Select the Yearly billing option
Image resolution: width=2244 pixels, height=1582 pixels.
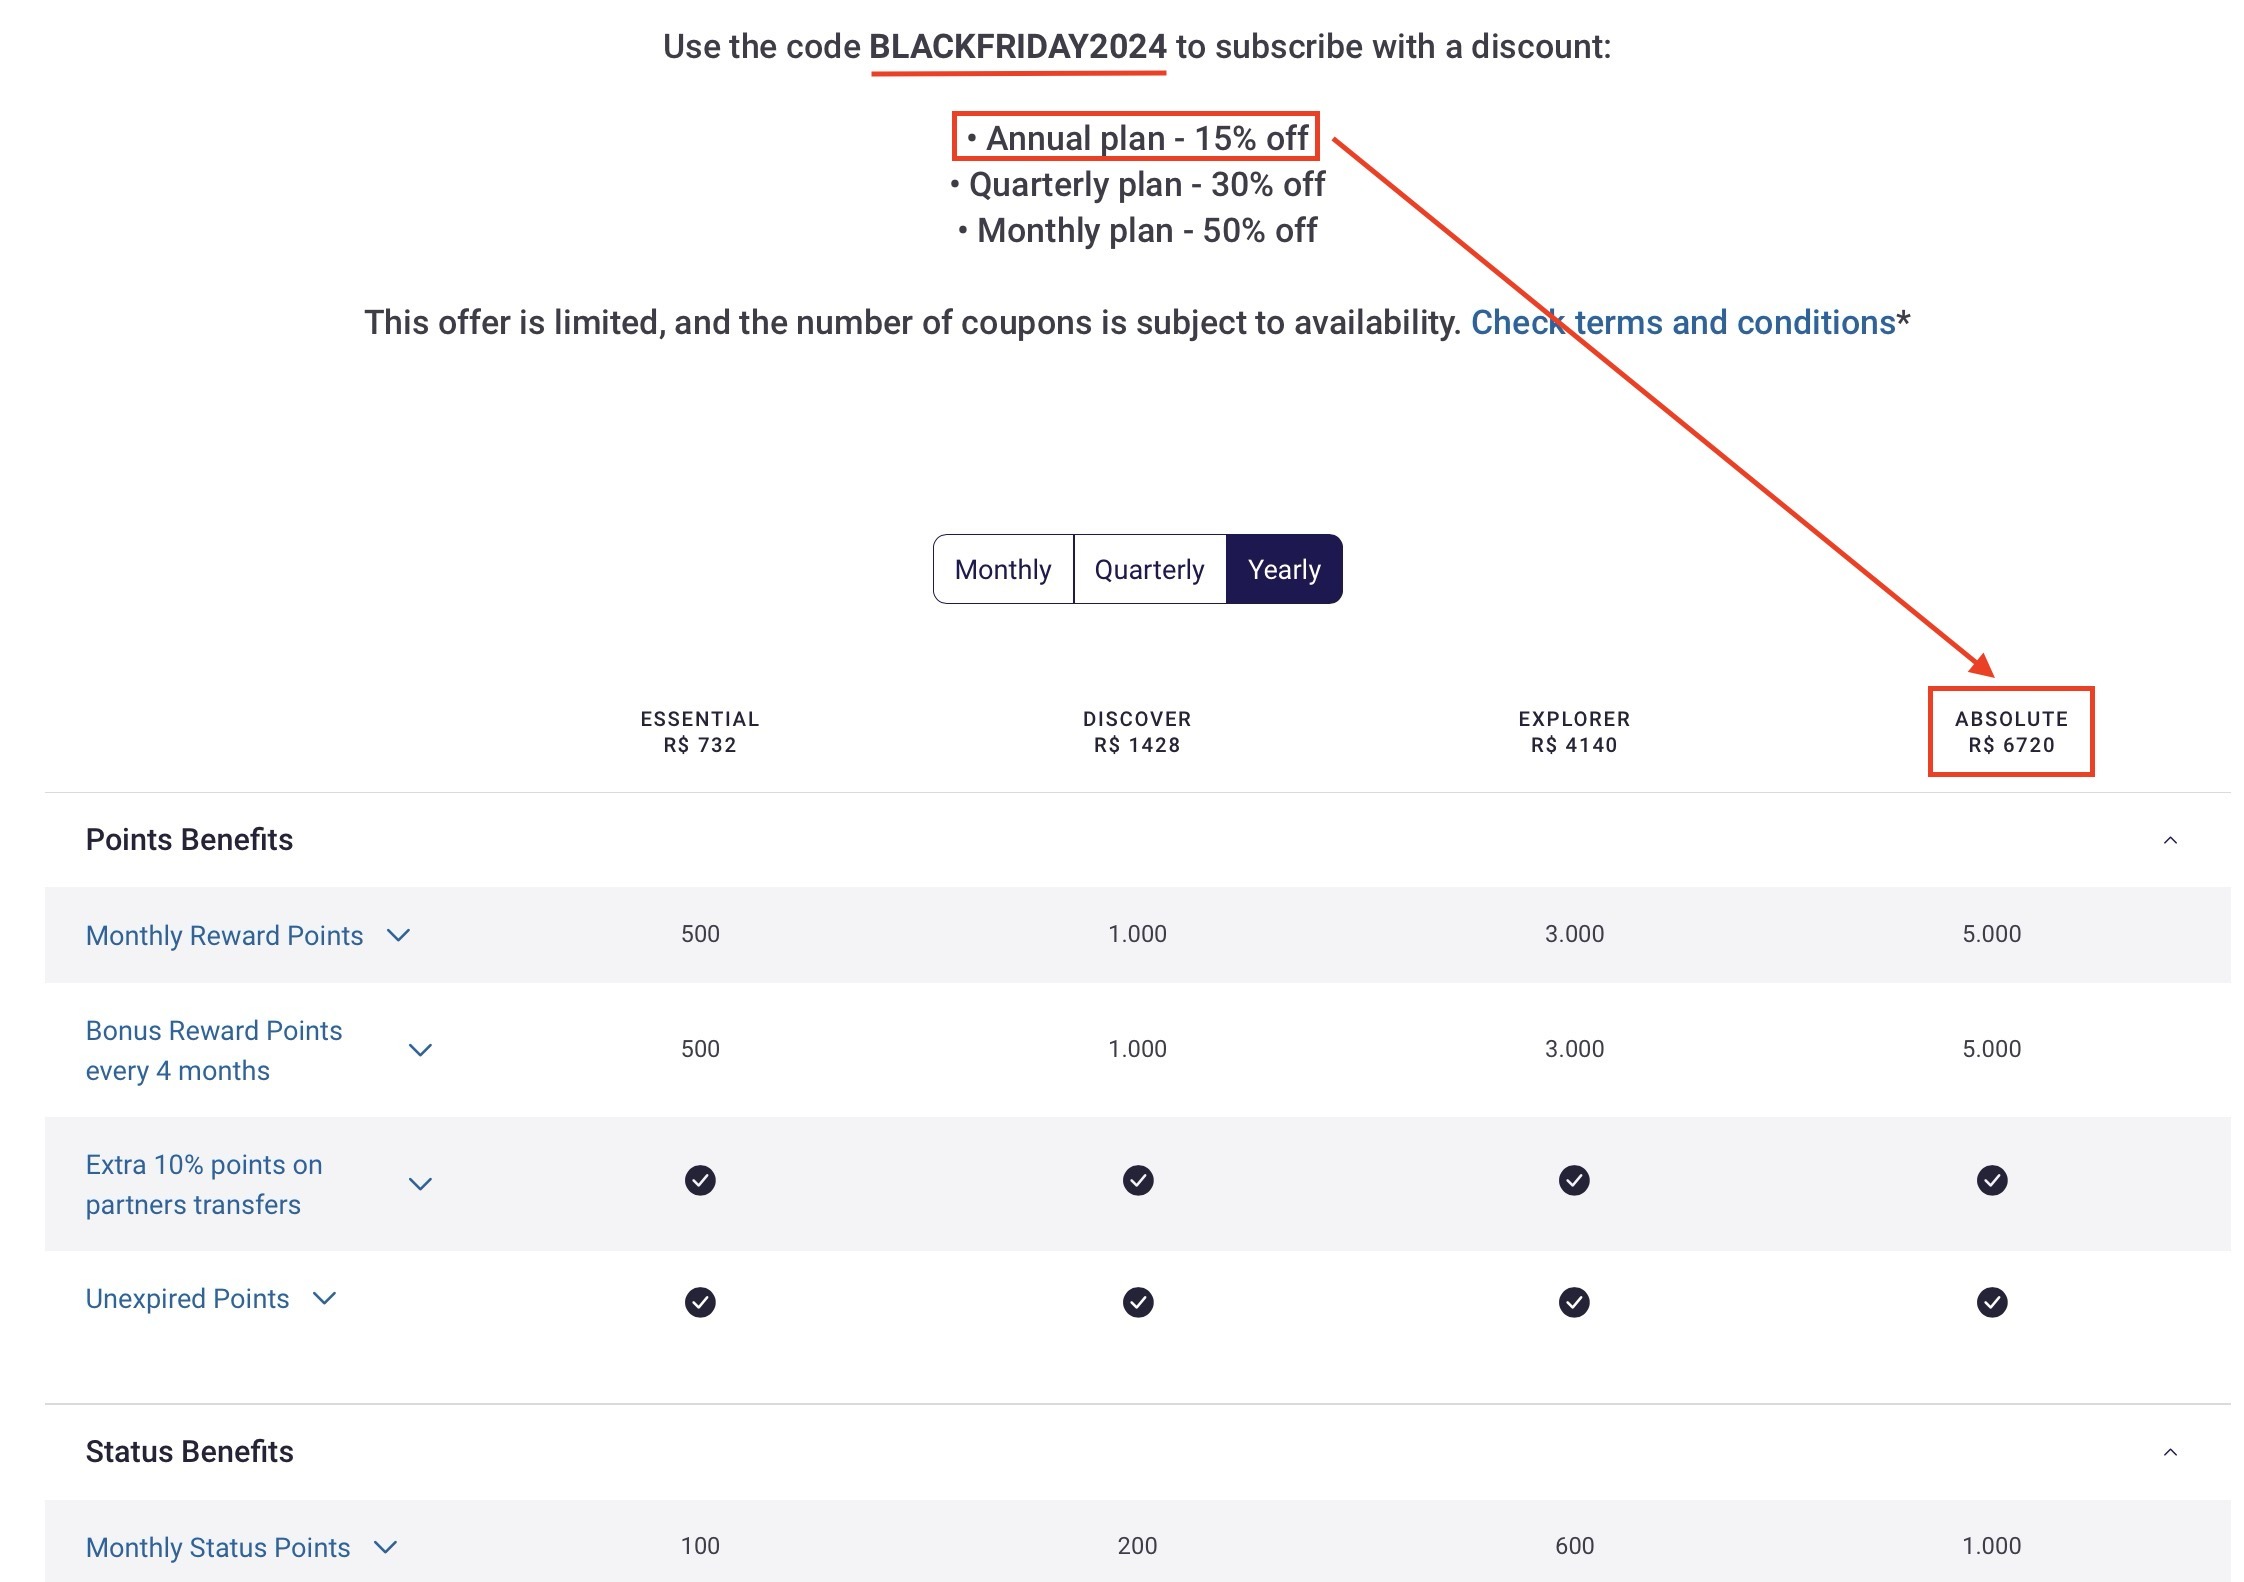(1284, 569)
